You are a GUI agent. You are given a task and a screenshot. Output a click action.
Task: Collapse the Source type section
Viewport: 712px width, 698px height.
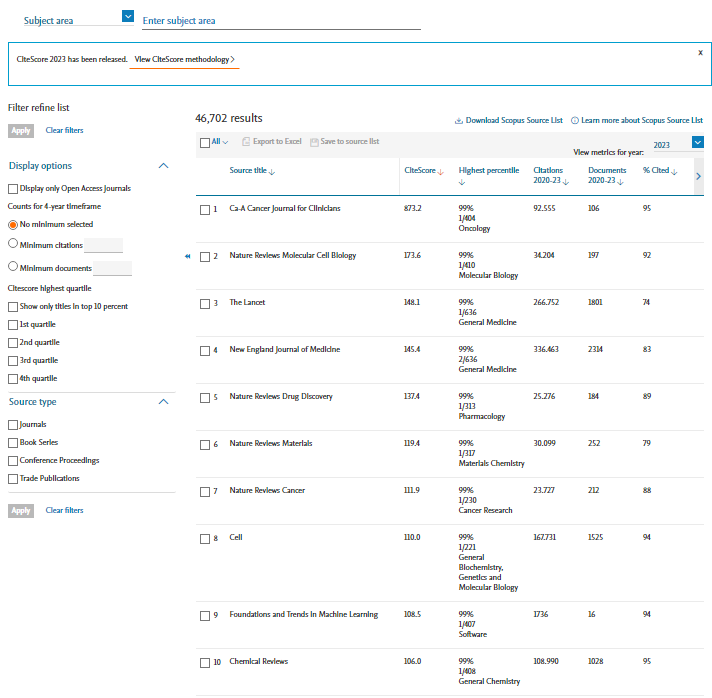[163, 402]
